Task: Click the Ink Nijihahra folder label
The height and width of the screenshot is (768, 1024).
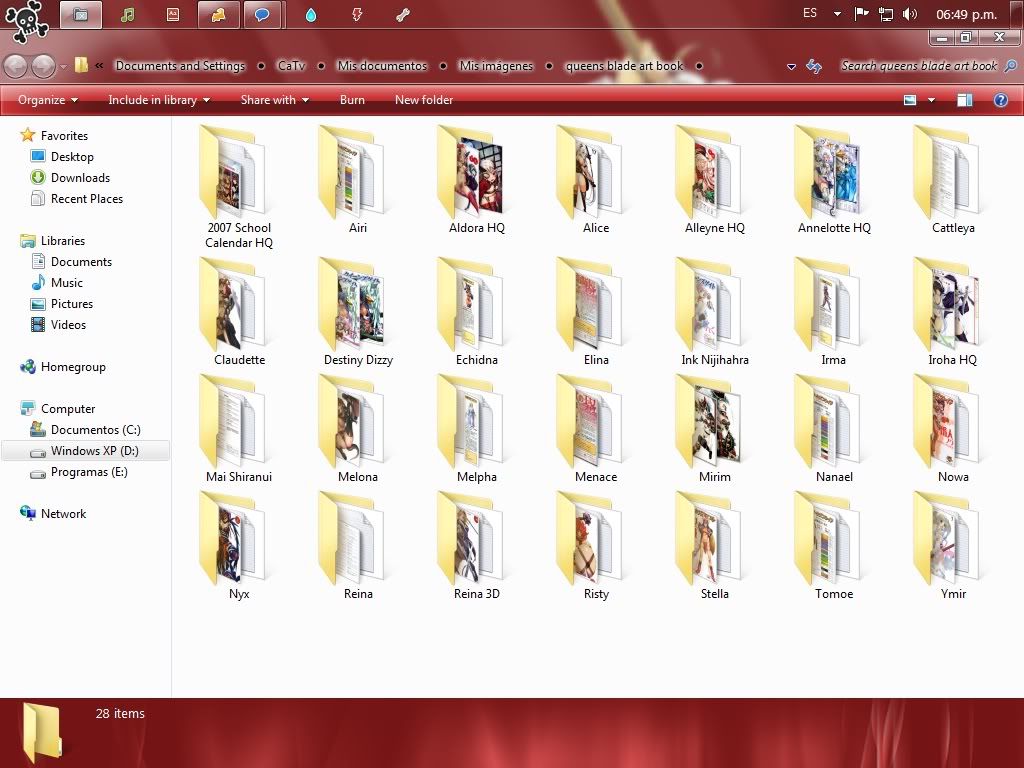Action: (714, 360)
